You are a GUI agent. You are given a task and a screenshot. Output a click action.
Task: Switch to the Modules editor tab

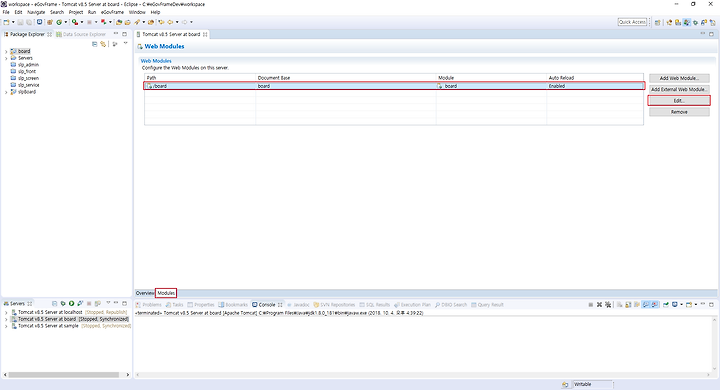pos(166,293)
